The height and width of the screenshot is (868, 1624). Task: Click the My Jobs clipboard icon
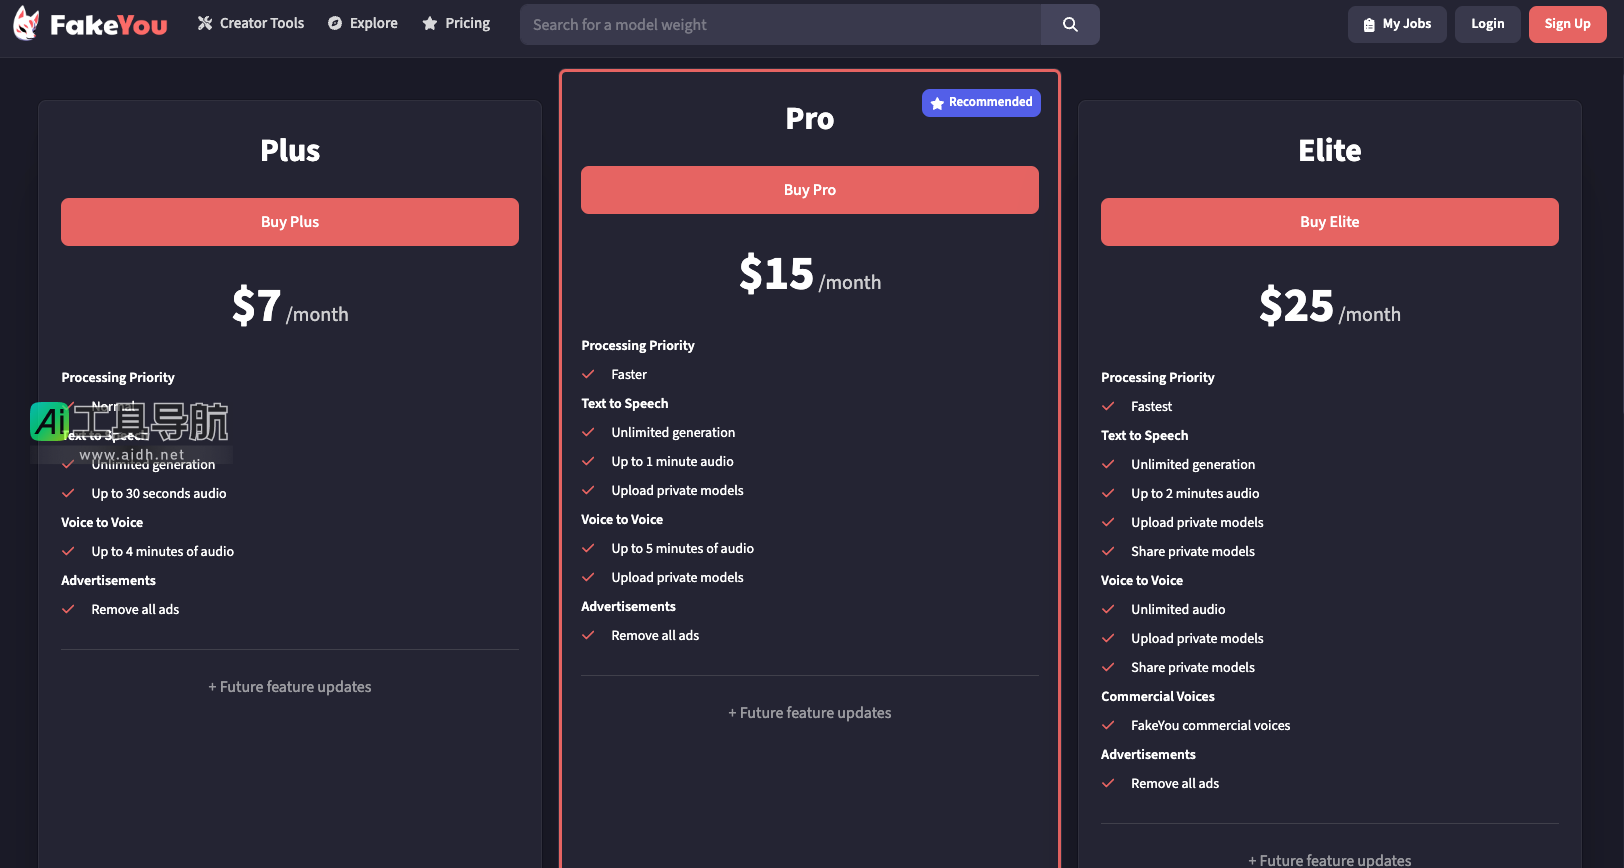1369,24
